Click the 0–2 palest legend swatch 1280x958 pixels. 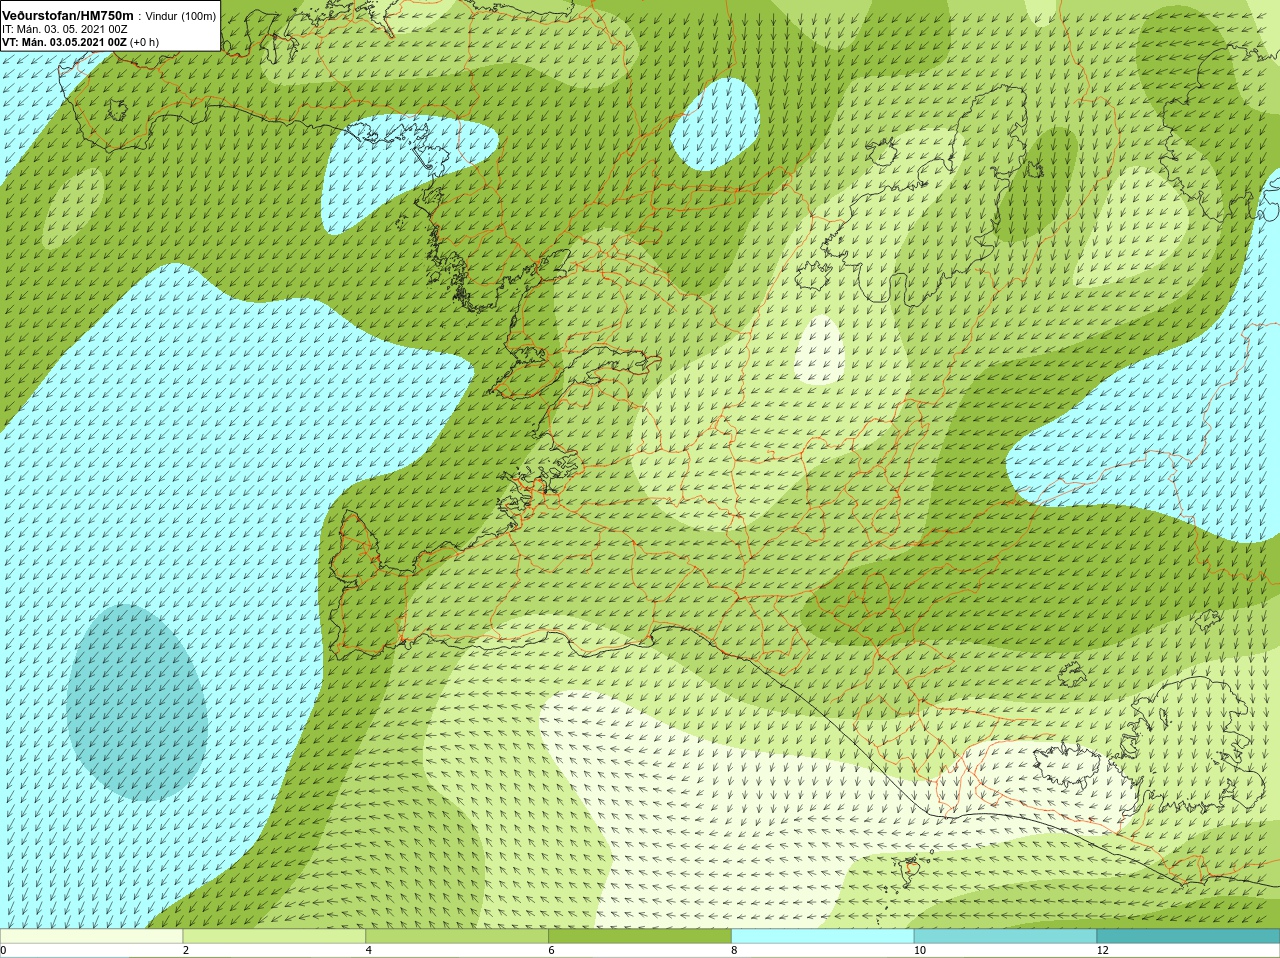click(91, 936)
